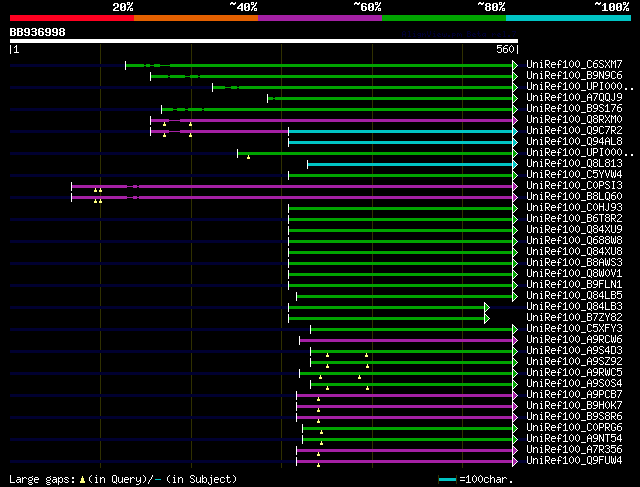Select the UniRef100_Q84XU8 hit label
The width and height of the screenshot is (640, 487).
574,252
